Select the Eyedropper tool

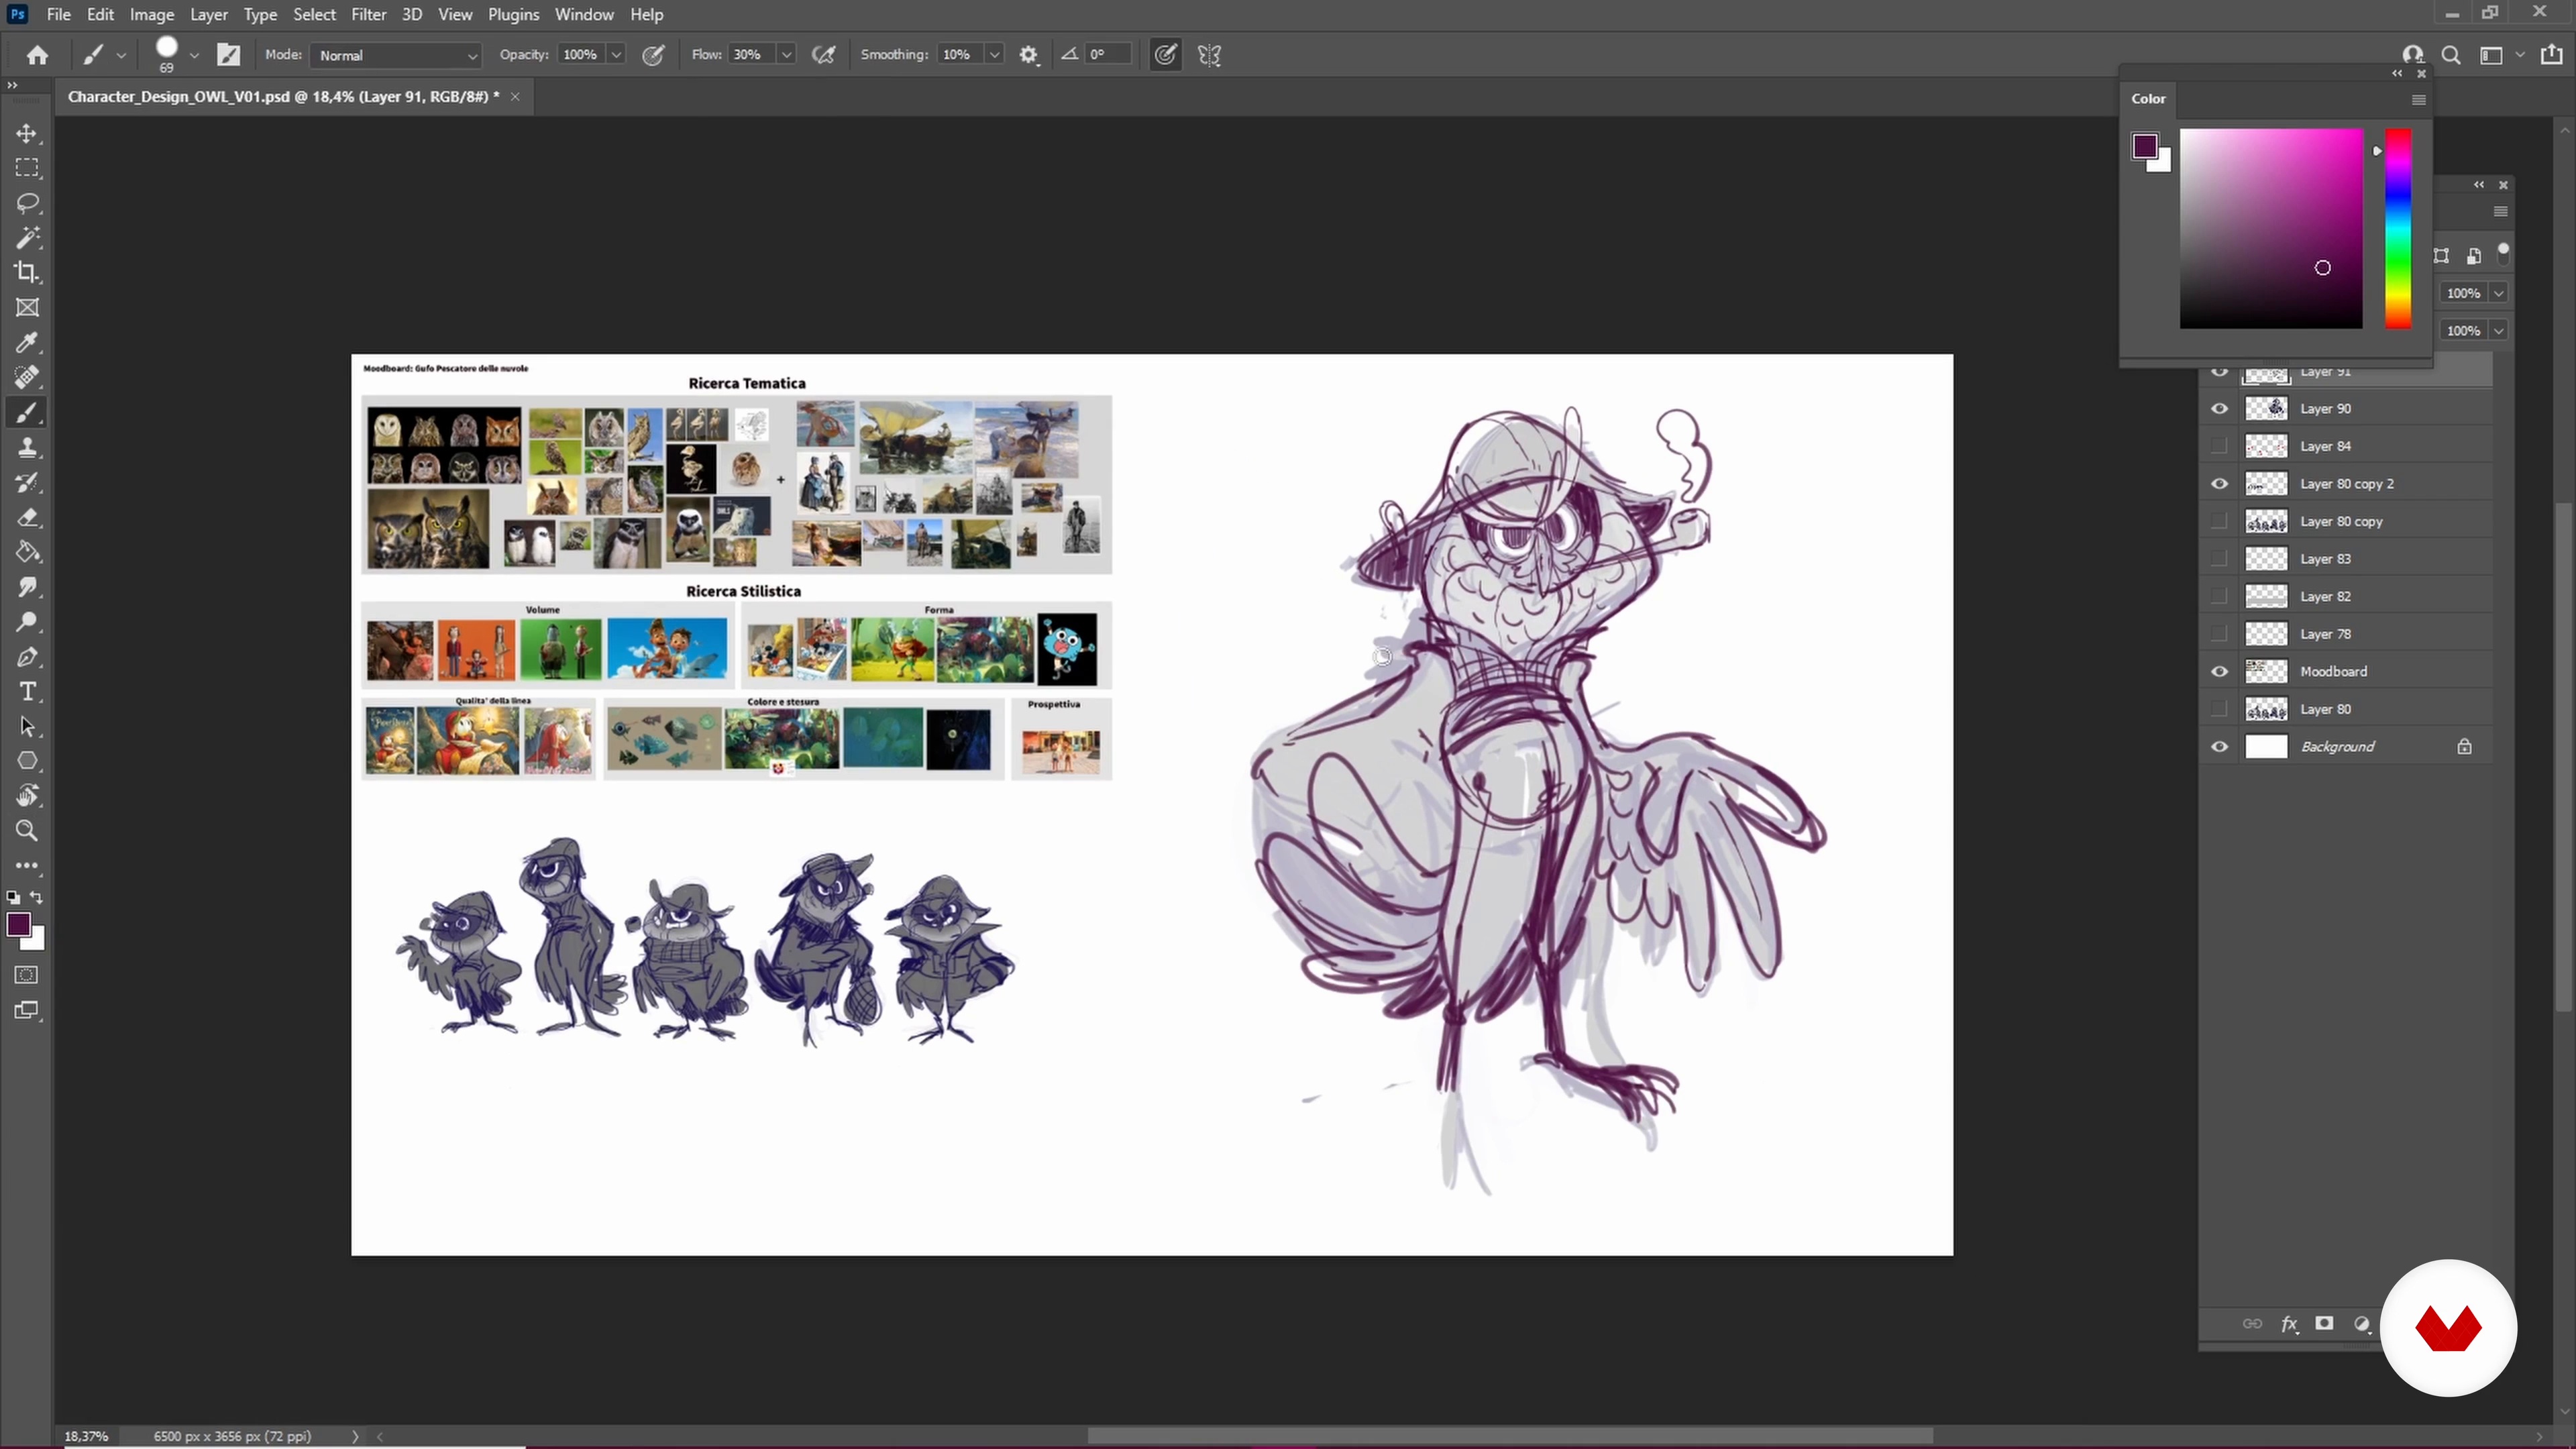(27, 343)
